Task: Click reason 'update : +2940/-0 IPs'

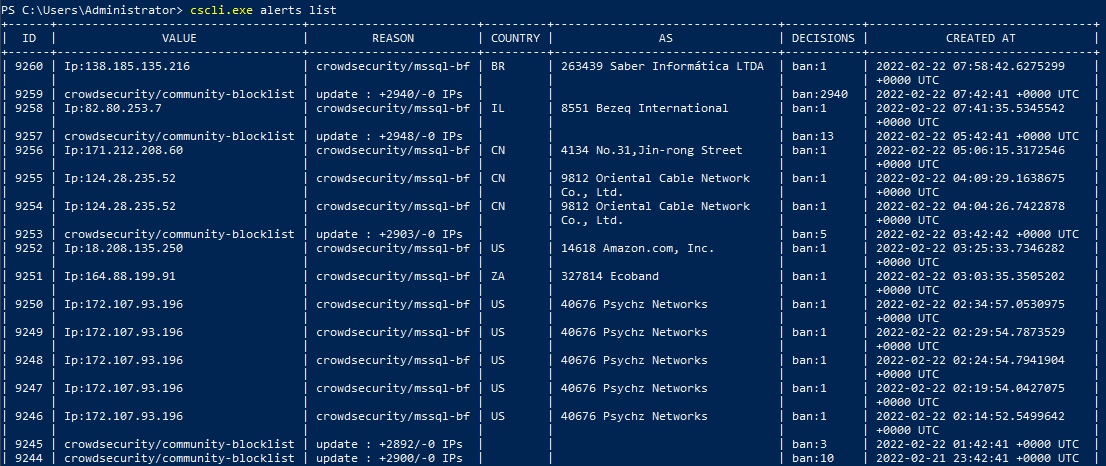Action: tap(389, 94)
